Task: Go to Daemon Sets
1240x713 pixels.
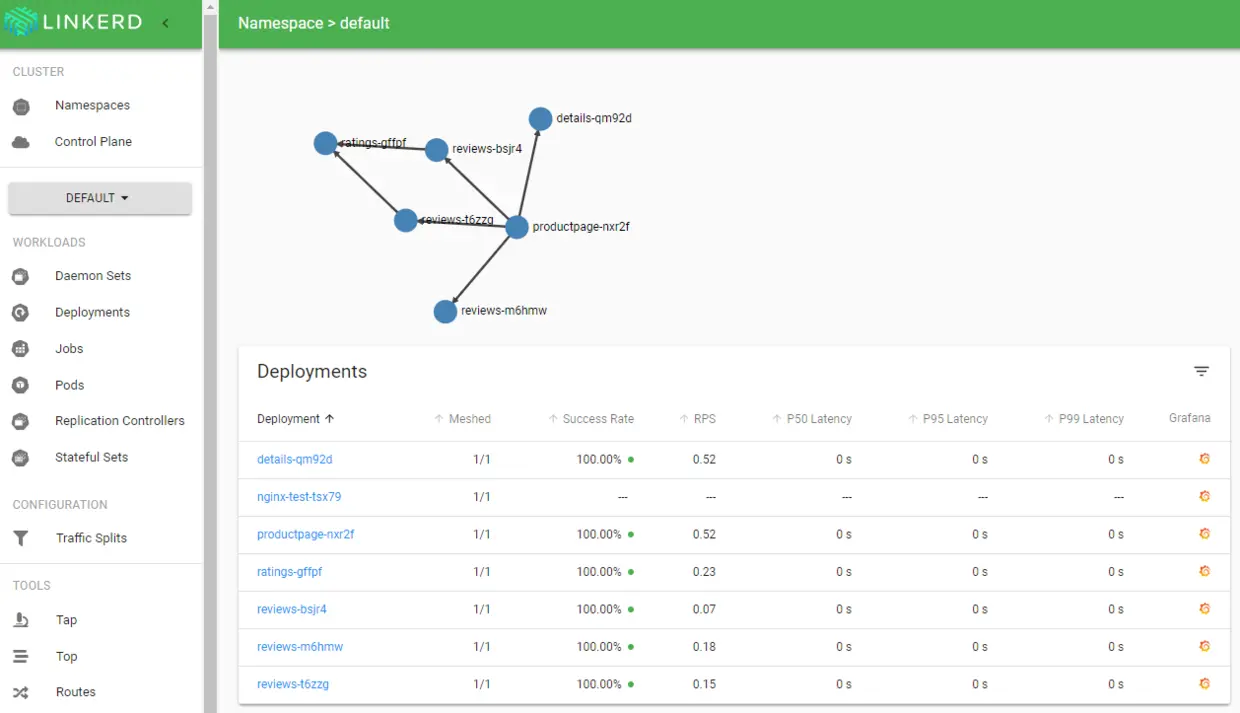Action: coord(93,275)
